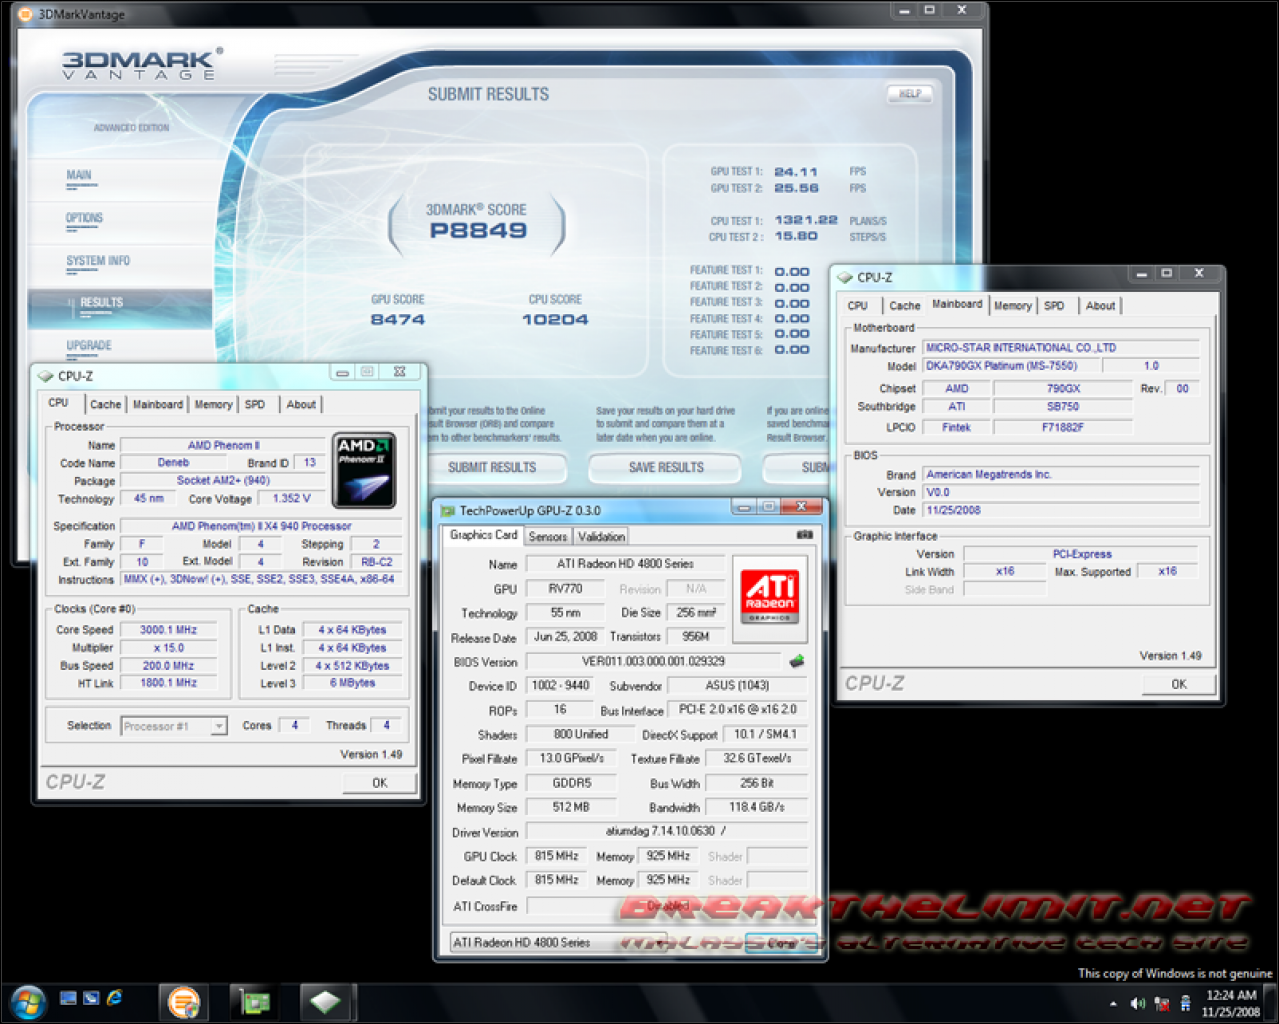Image resolution: width=1279 pixels, height=1024 pixels.
Task: Select the CPU-Z taskbar button
Action: [x=324, y=1001]
